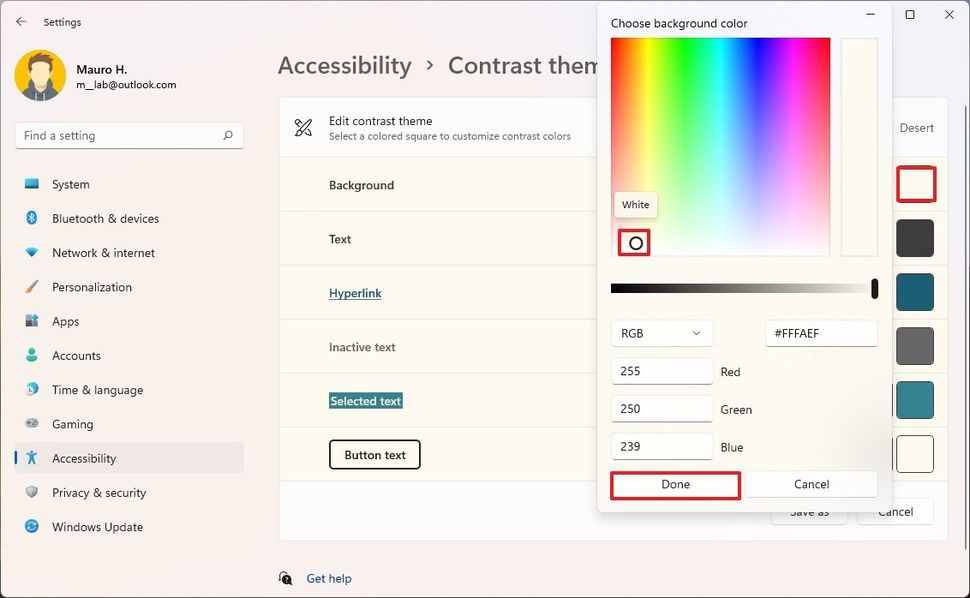This screenshot has height=598, width=970.
Task: Open the RGB color format dropdown
Action: (662, 333)
